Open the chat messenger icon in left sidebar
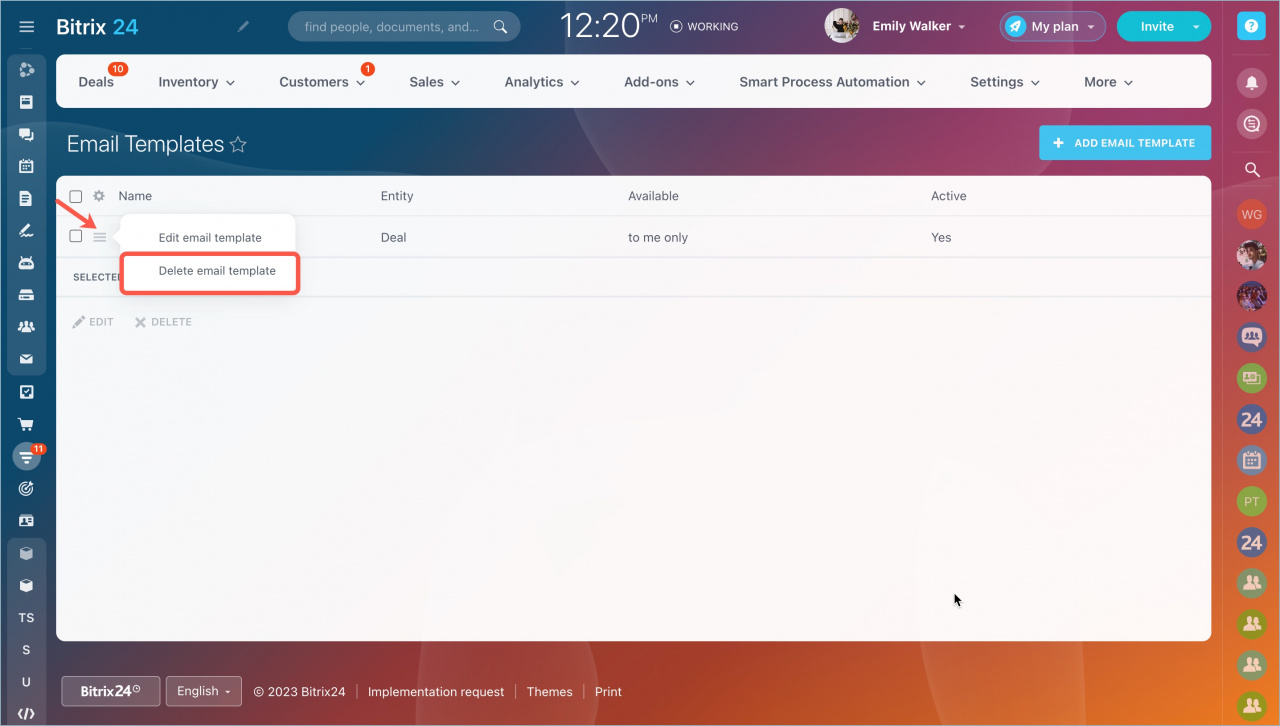The width and height of the screenshot is (1280, 726). click(x=27, y=134)
